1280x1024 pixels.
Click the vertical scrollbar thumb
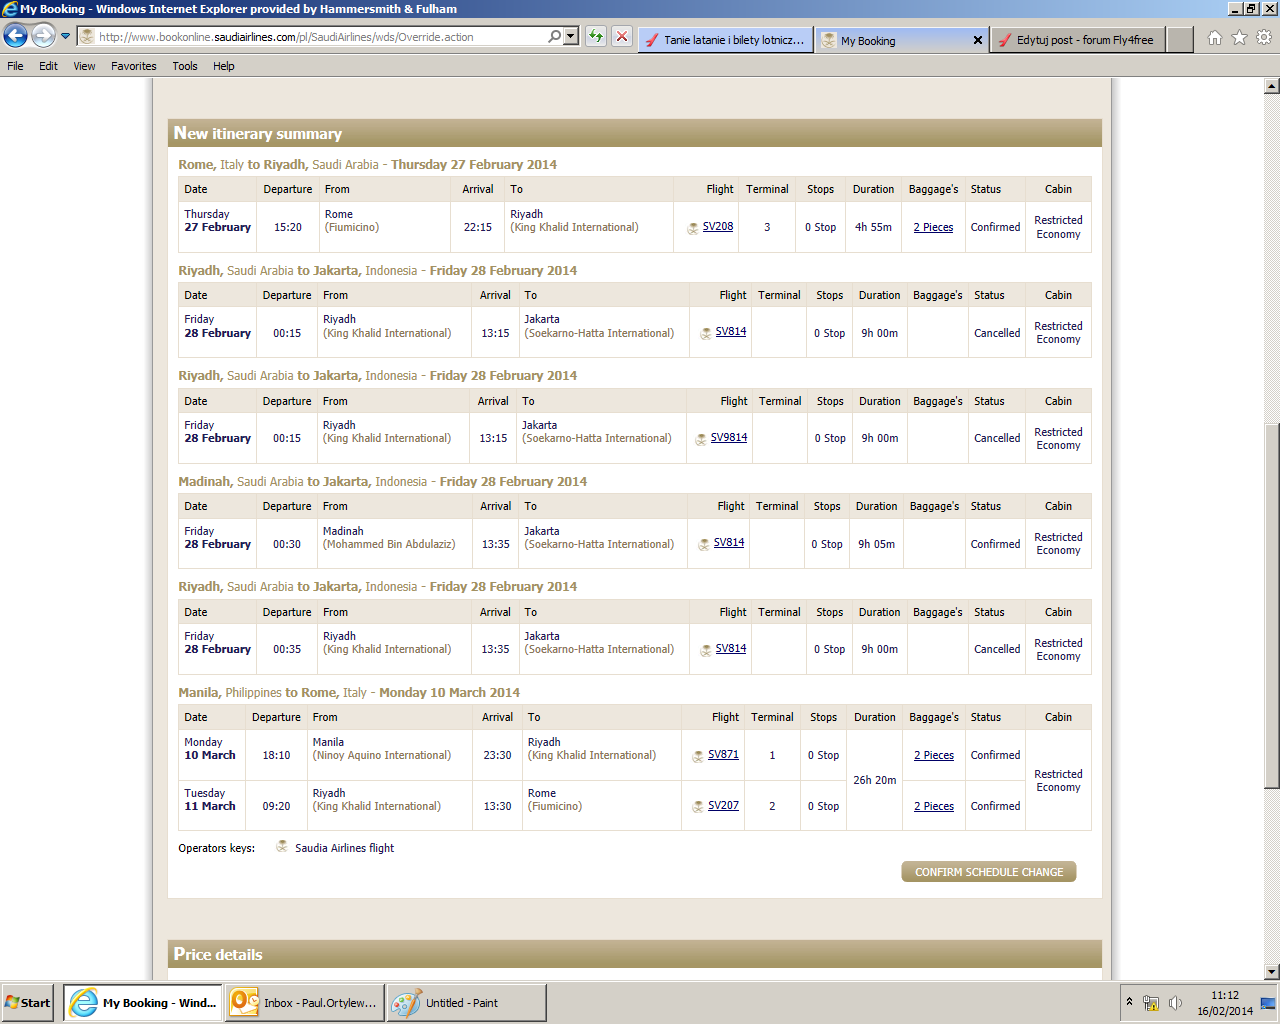pos(1272,606)
